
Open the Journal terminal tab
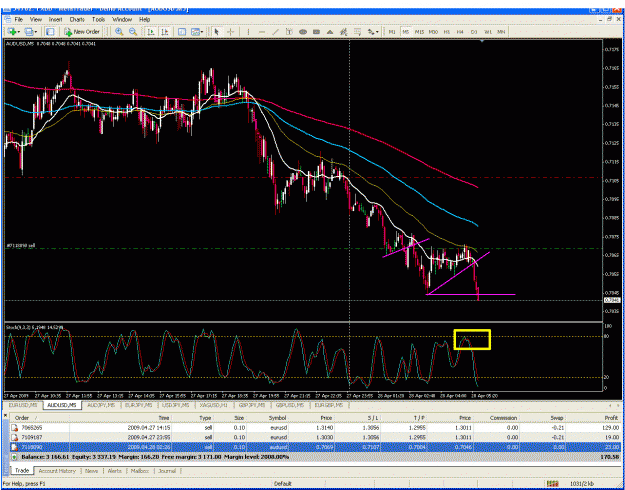coord(167,471)
